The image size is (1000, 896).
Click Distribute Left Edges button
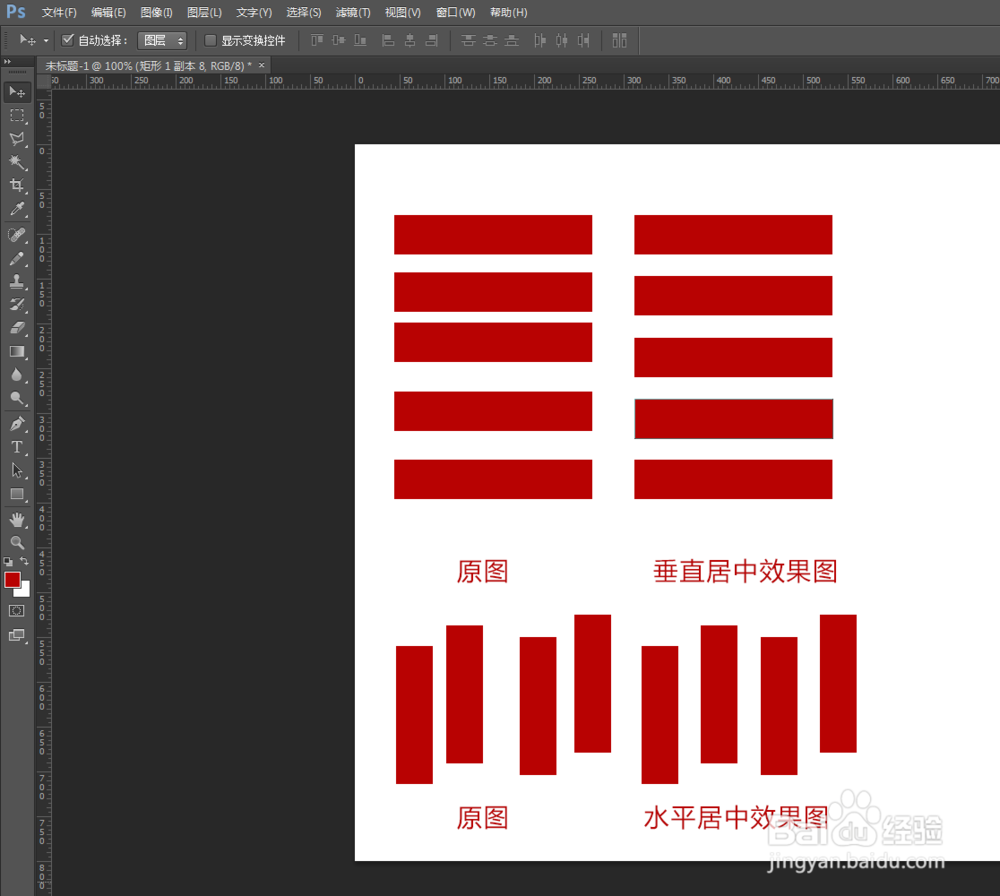coord(540,40)
